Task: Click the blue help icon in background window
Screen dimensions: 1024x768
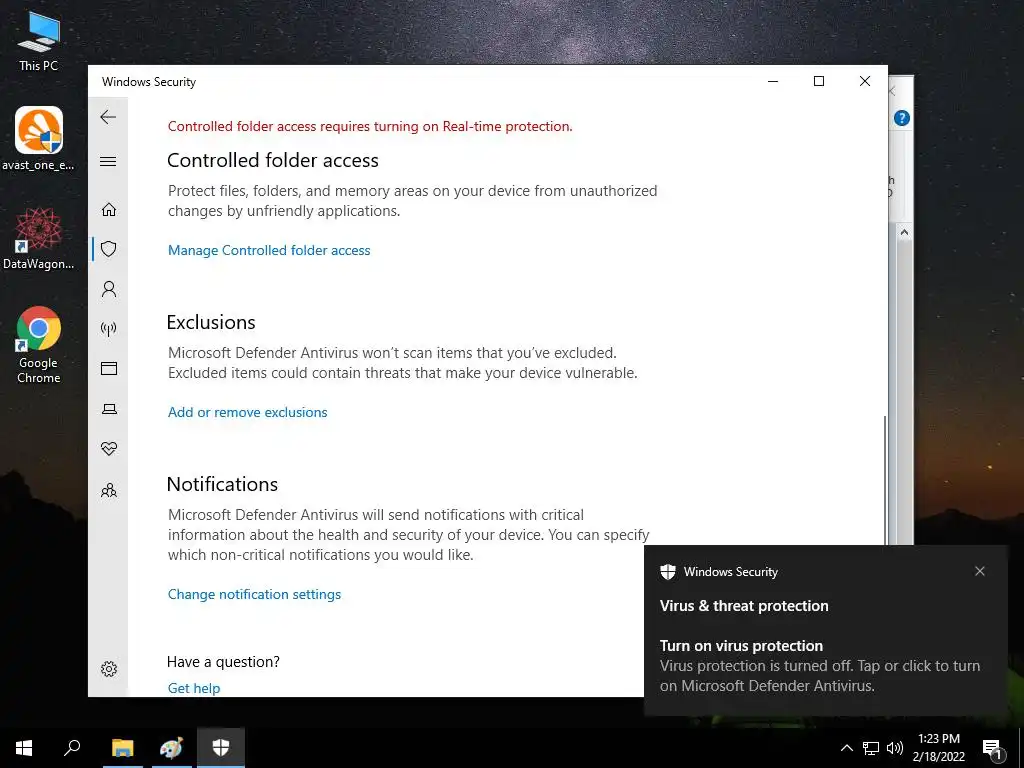Action: tap(902, 118)
